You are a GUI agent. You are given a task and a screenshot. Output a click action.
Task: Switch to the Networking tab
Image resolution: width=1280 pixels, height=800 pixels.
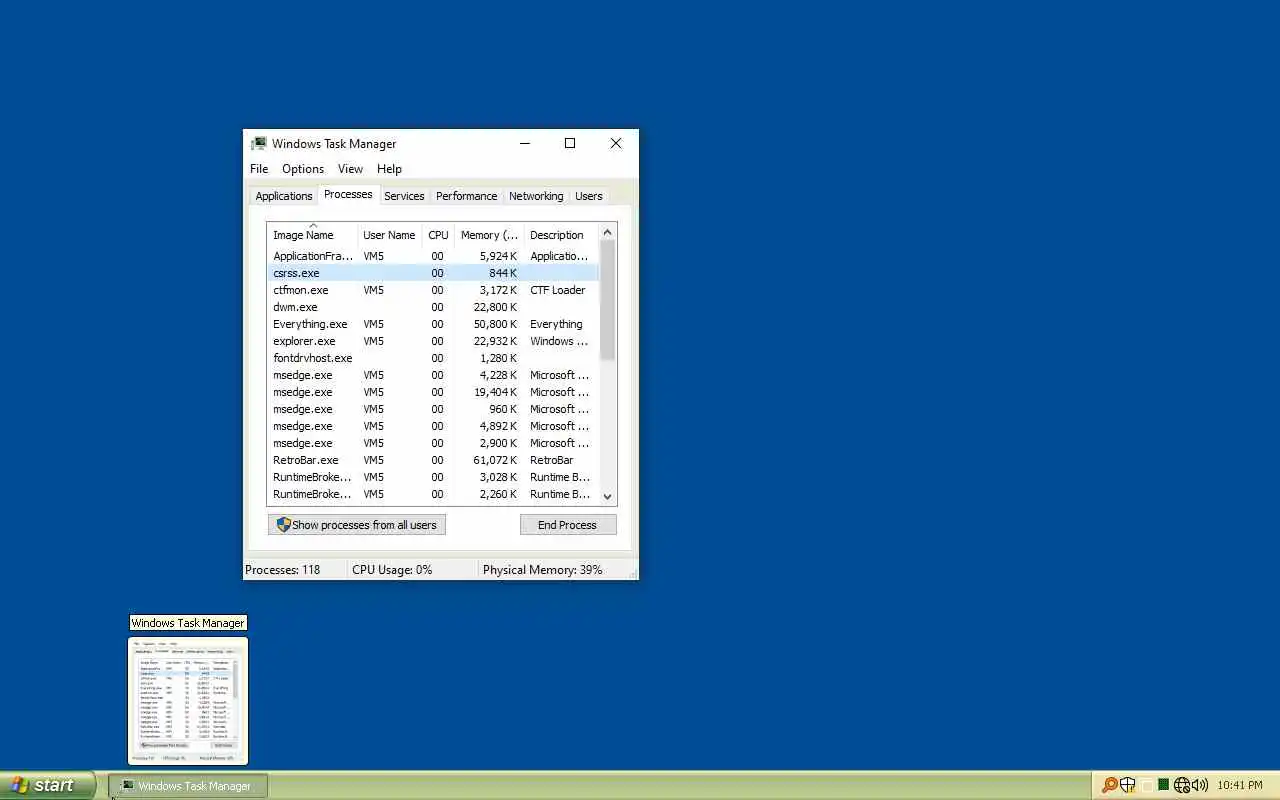536,196
